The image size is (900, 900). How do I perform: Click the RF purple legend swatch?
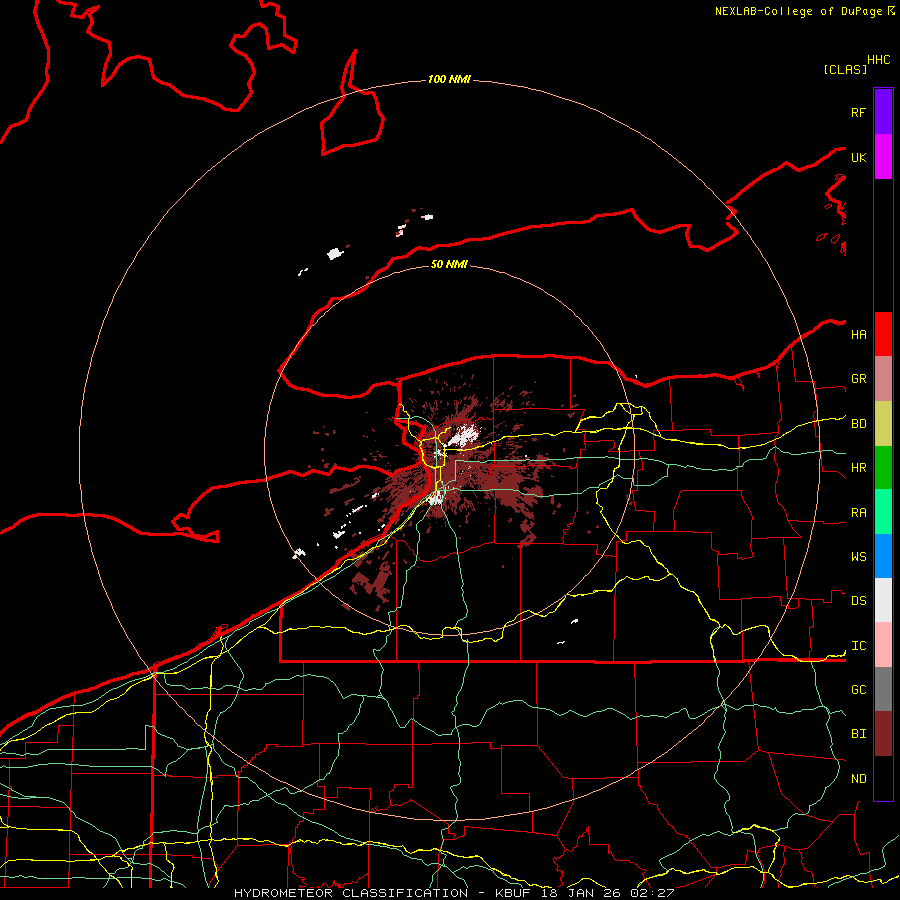pos(883,112)
